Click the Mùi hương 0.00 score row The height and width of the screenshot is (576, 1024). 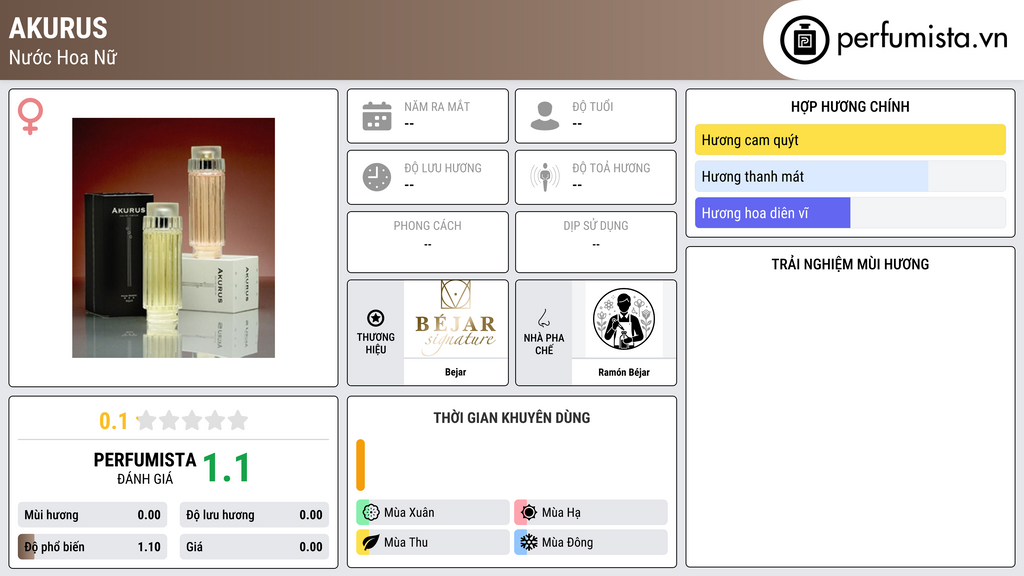coord(92,515)
